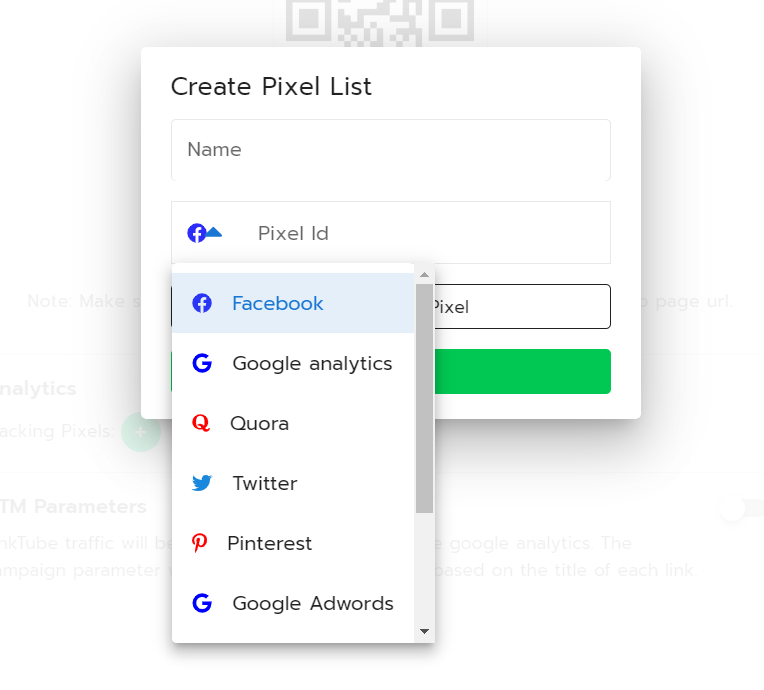764x690 pixels.
Task: Click the Google Adwords G icon
Action: [x=202, y=603]
